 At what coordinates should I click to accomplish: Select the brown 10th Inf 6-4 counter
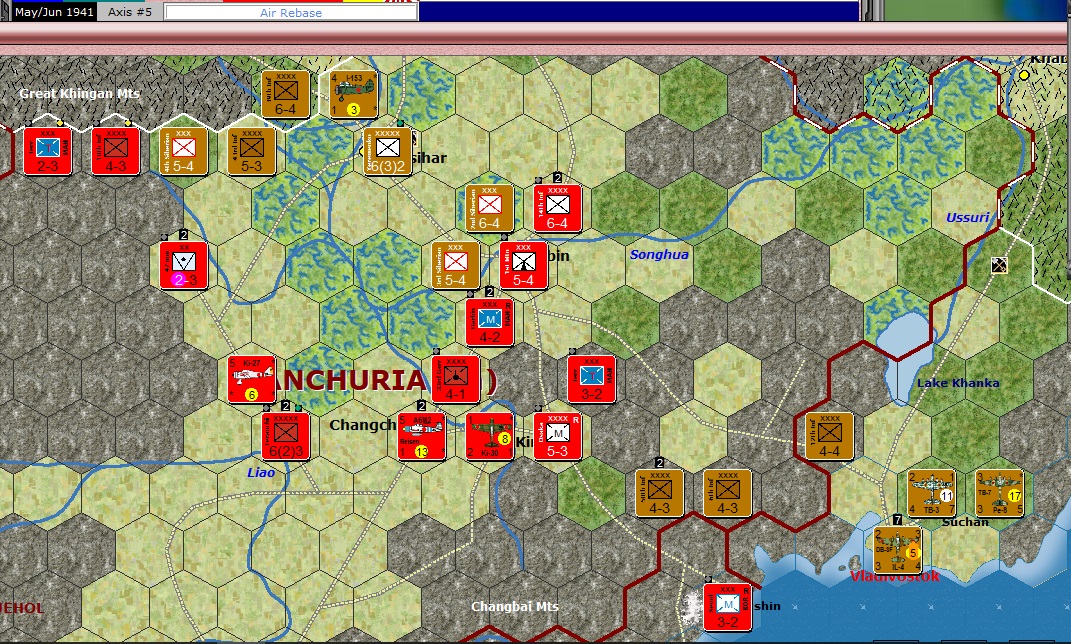pos(286,94)
